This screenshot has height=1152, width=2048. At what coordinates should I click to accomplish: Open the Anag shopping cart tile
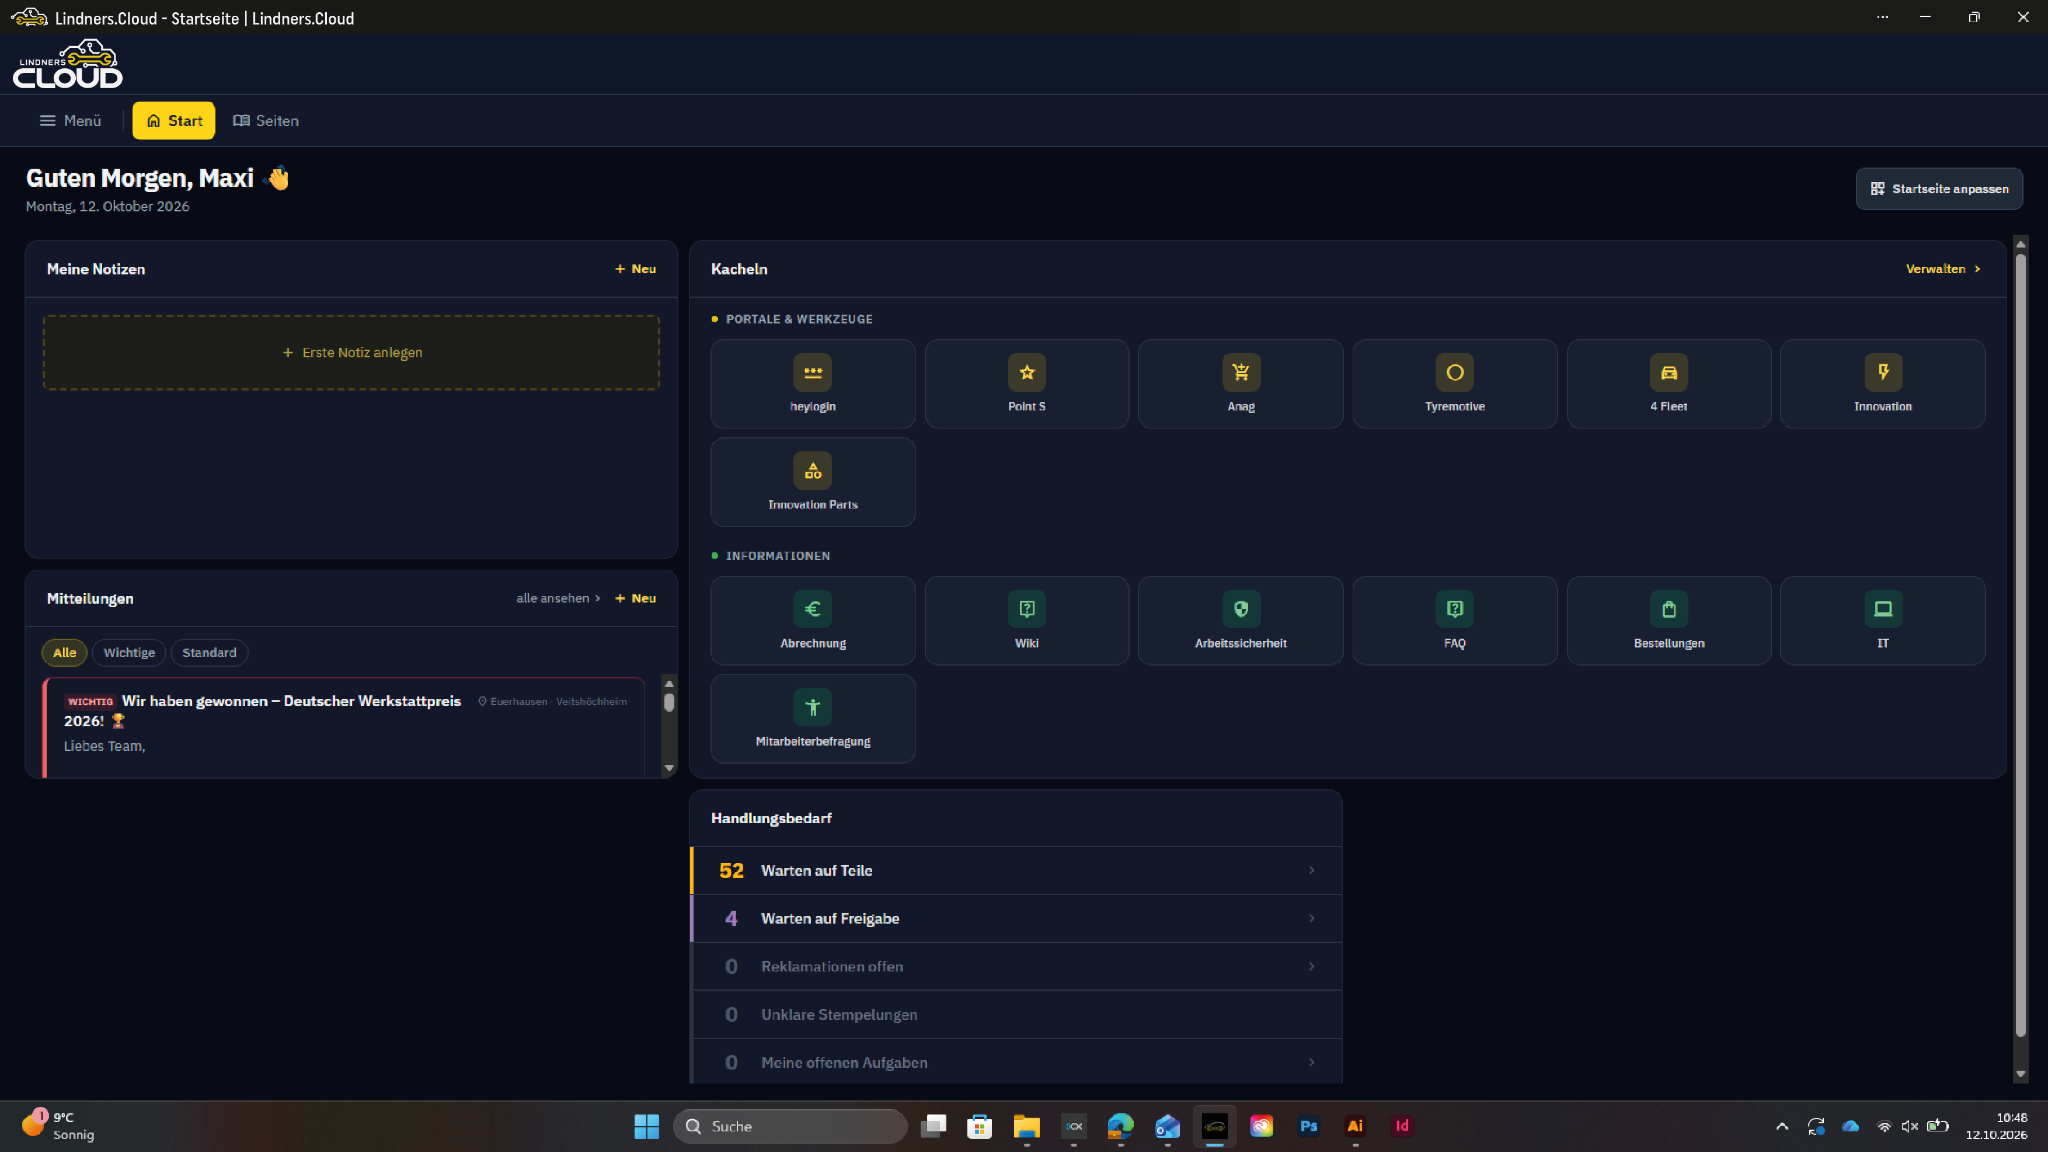coord(1240,384)
